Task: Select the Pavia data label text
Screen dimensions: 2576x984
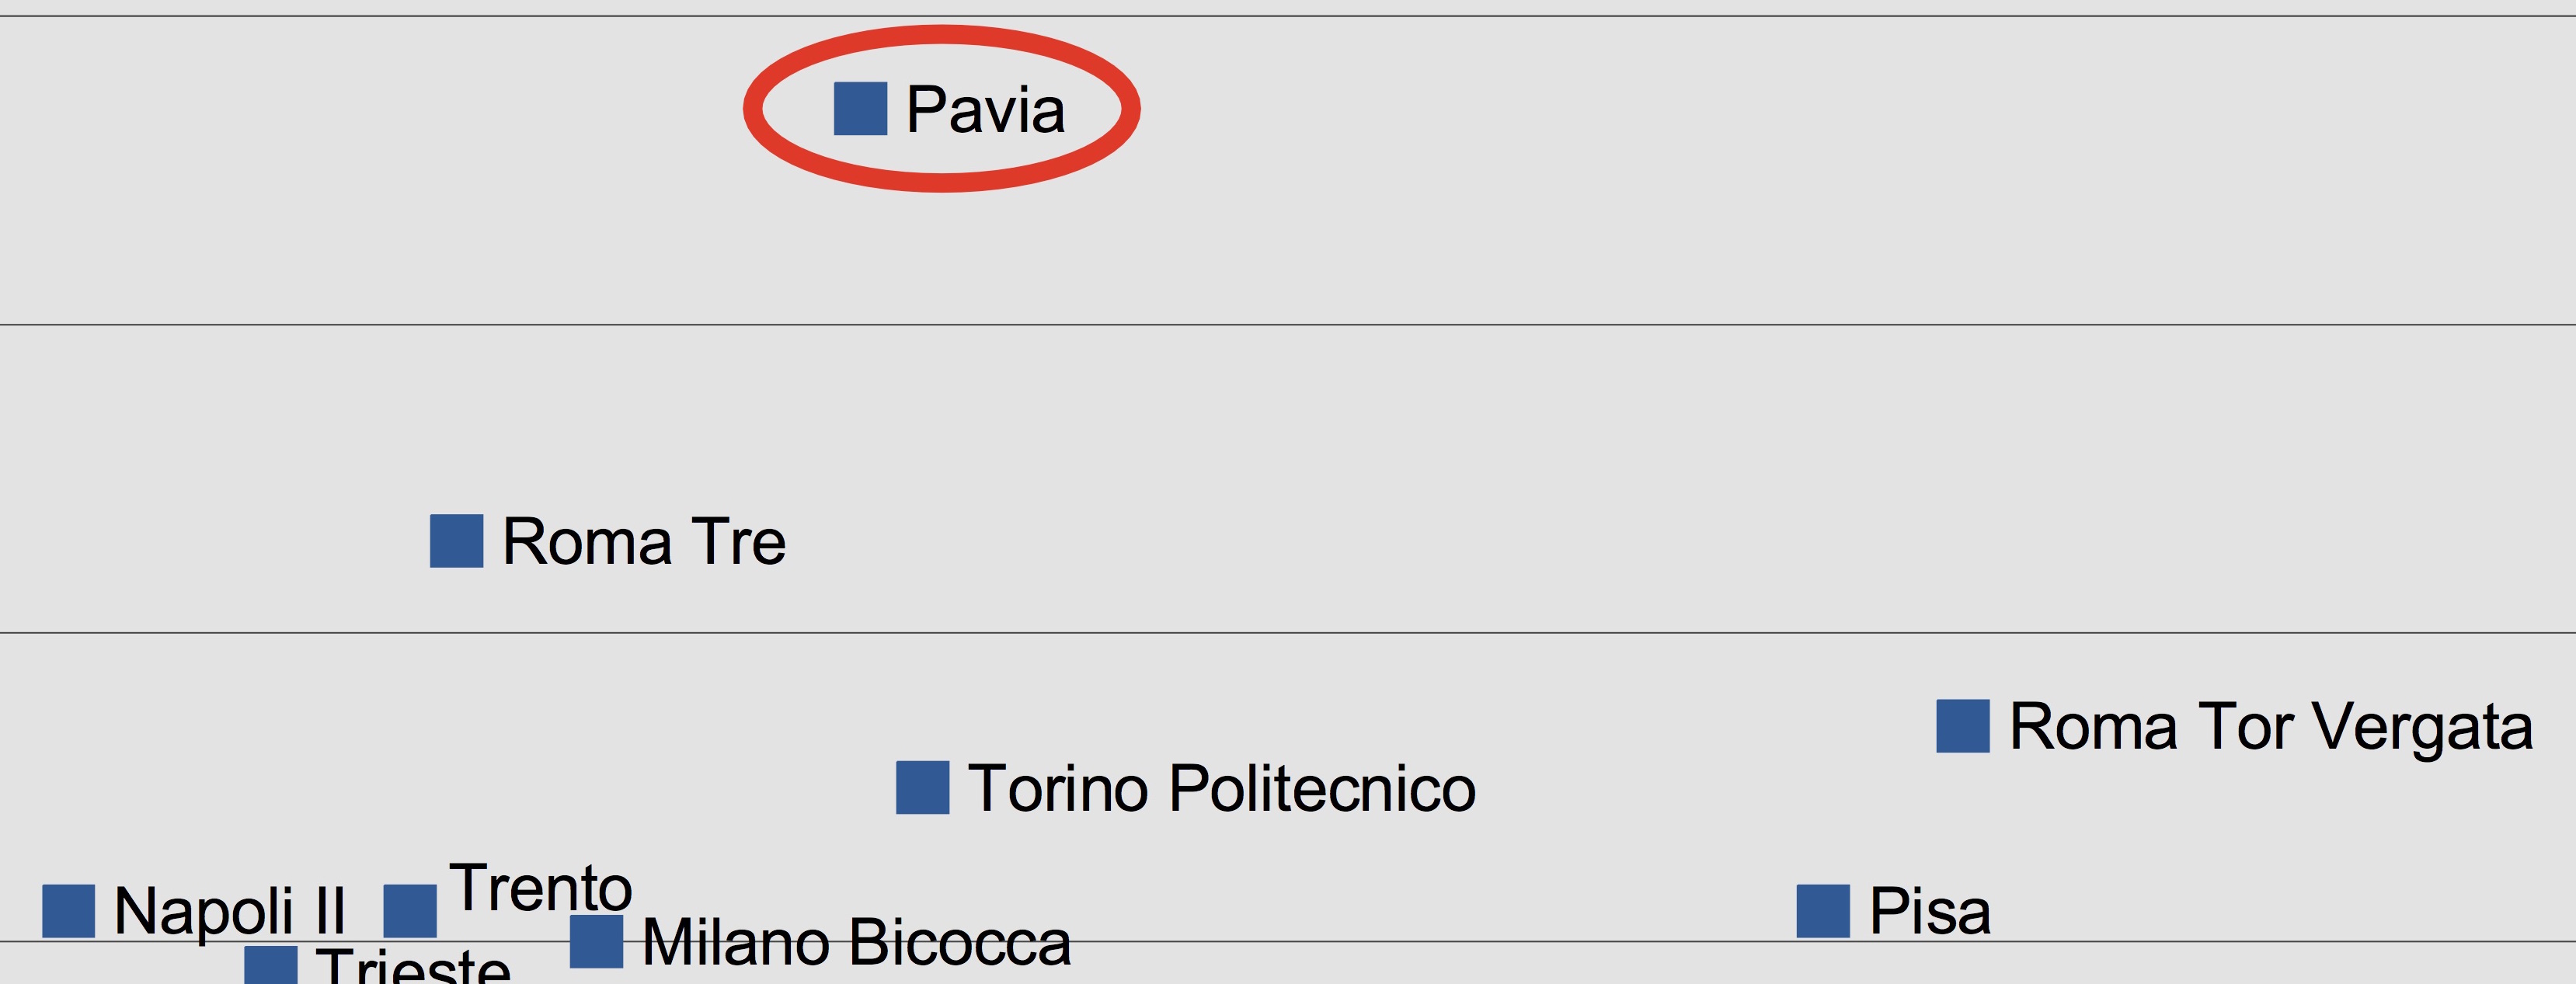Action: point(985,109)
